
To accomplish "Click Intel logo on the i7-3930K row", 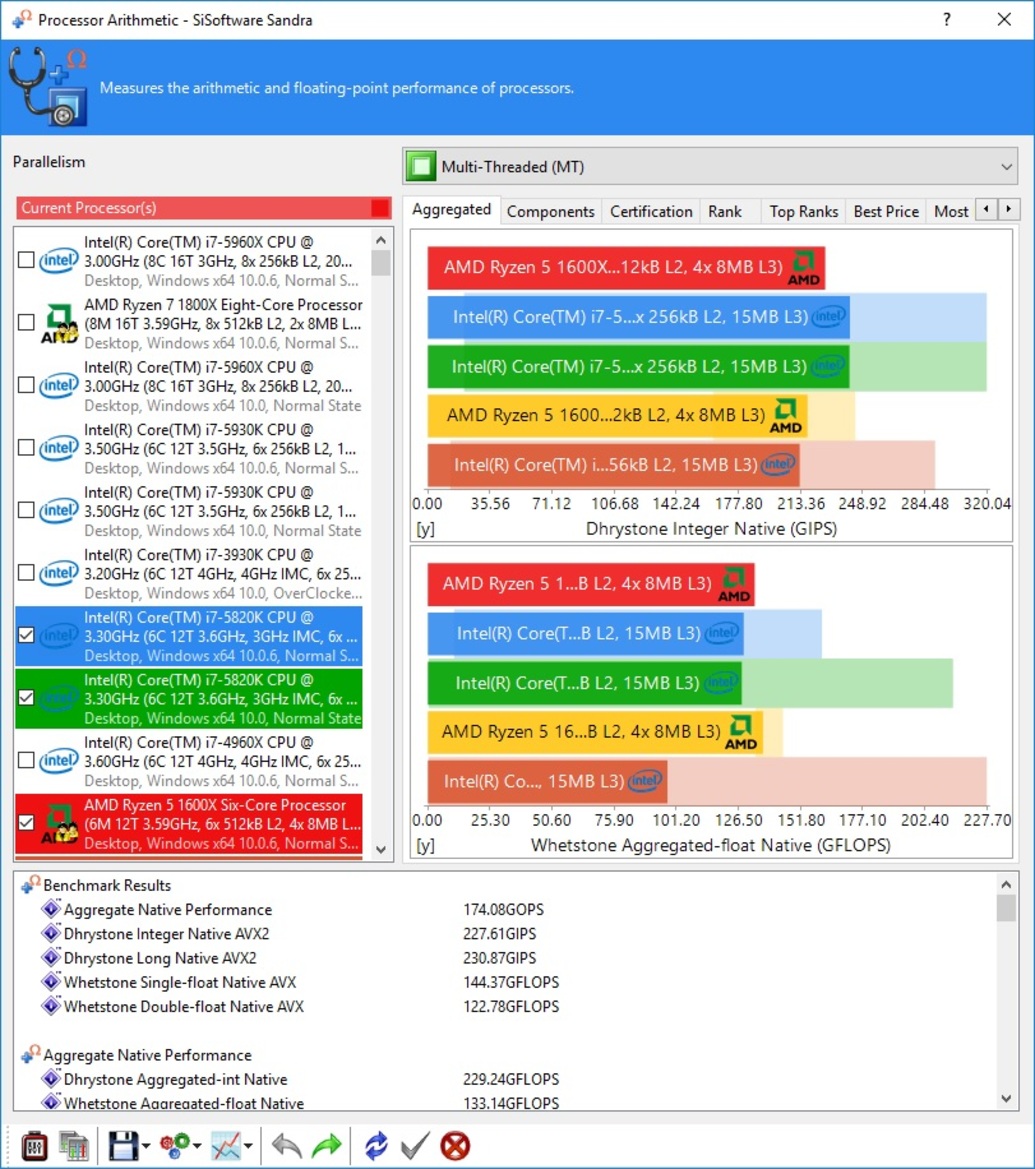I will (x=59, y=573).
